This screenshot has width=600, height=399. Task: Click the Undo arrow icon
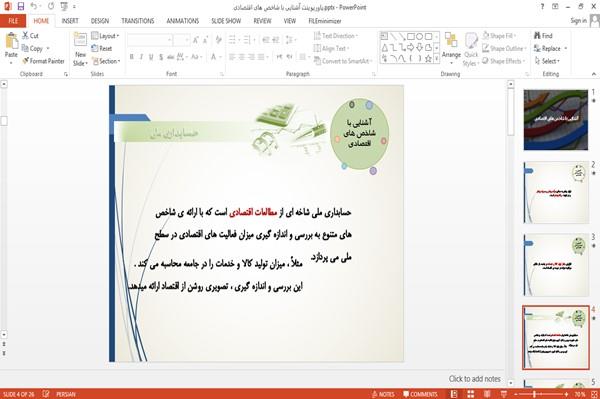pyautogui.click(x=34, y=6)
